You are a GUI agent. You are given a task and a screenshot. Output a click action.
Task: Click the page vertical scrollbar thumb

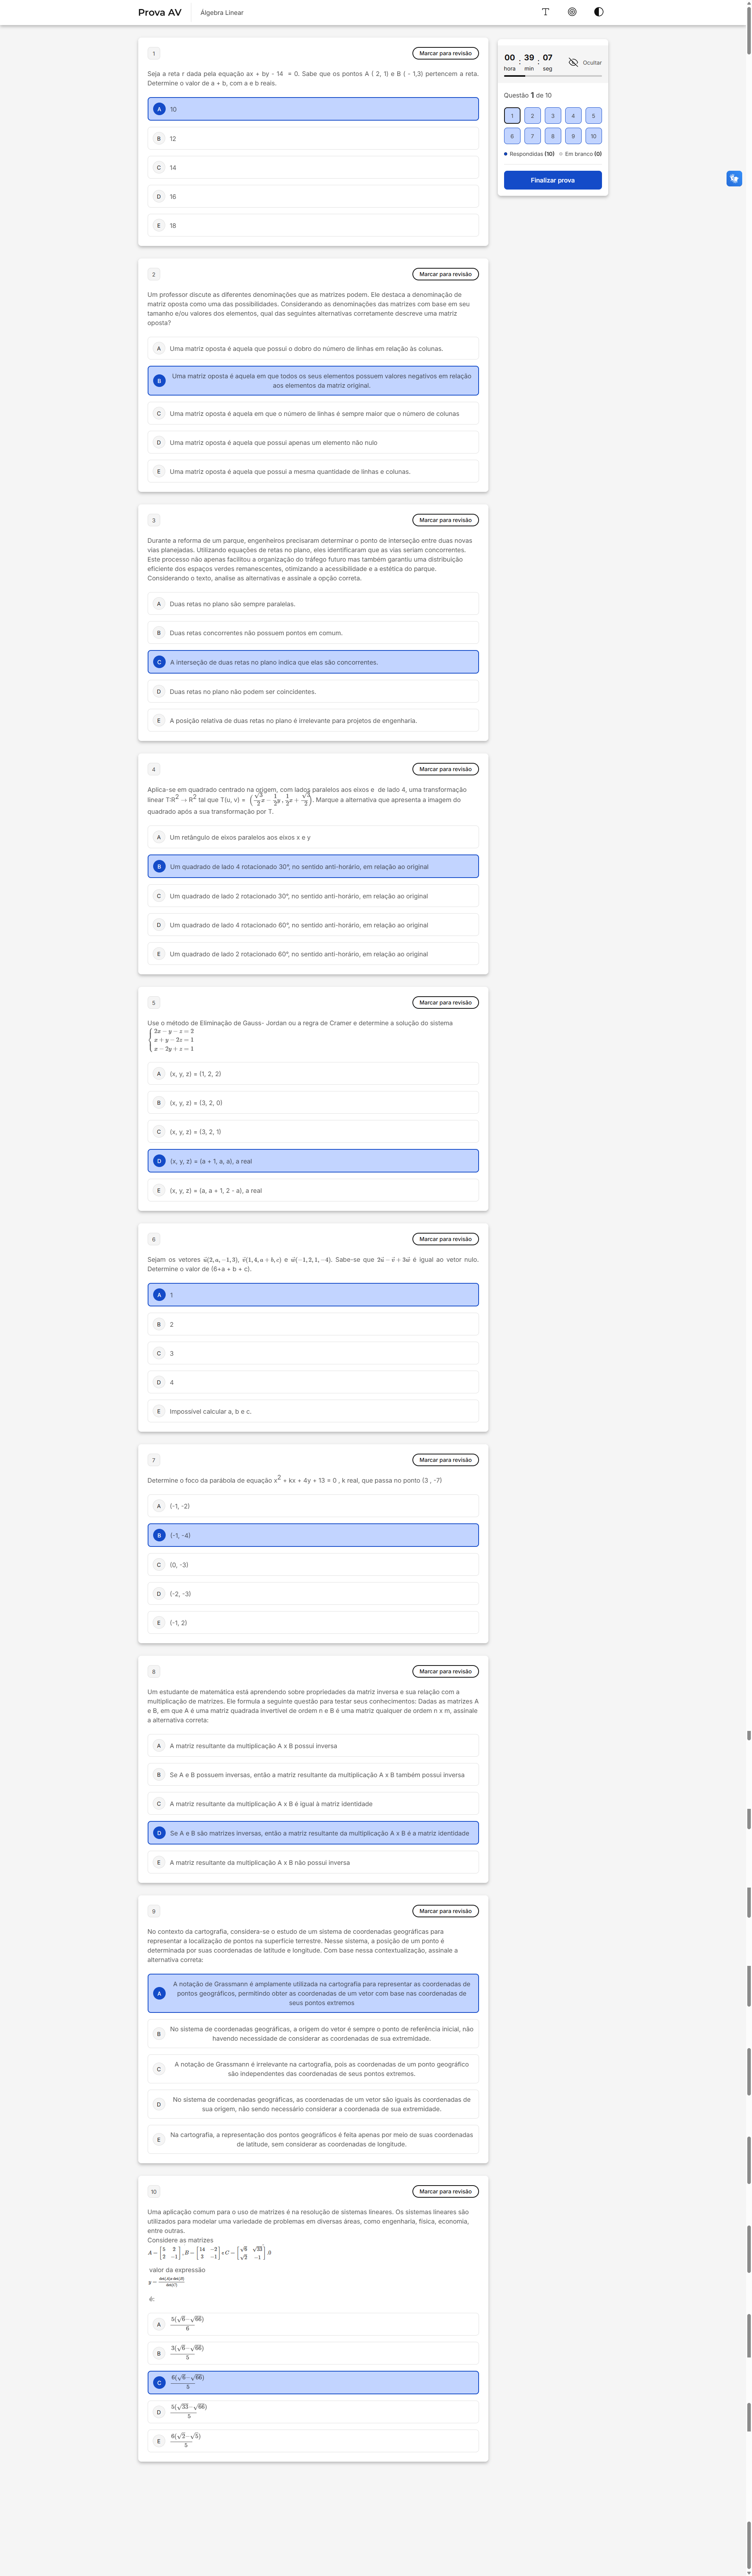point(748,30)
